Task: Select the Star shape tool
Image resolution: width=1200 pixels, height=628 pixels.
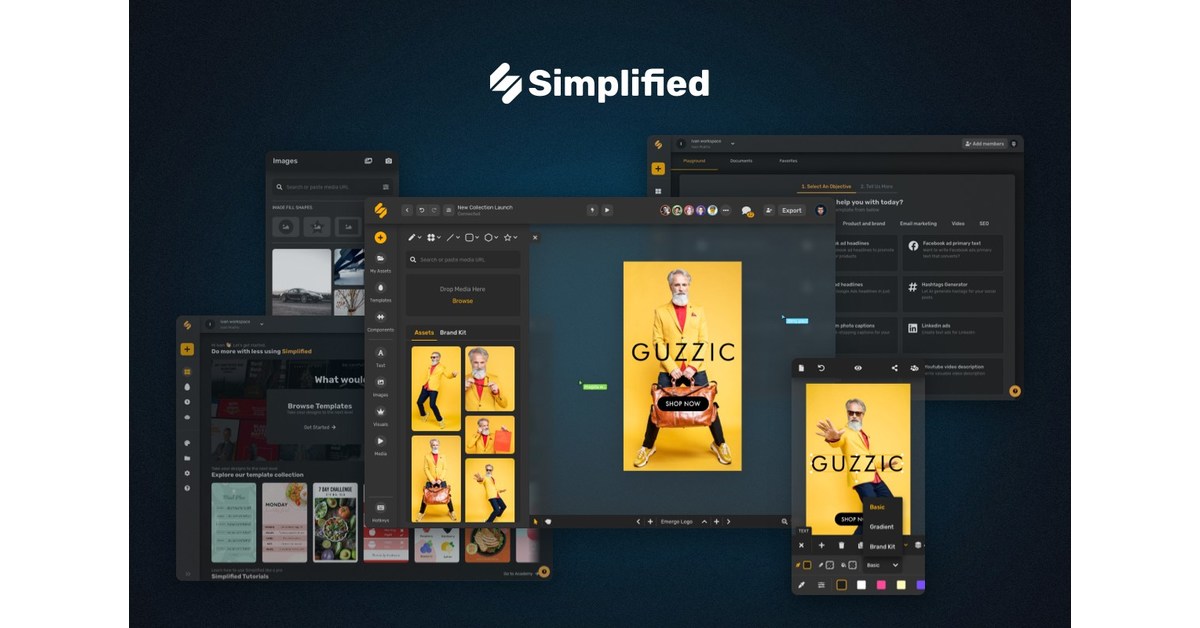Action: pos(507,238)
